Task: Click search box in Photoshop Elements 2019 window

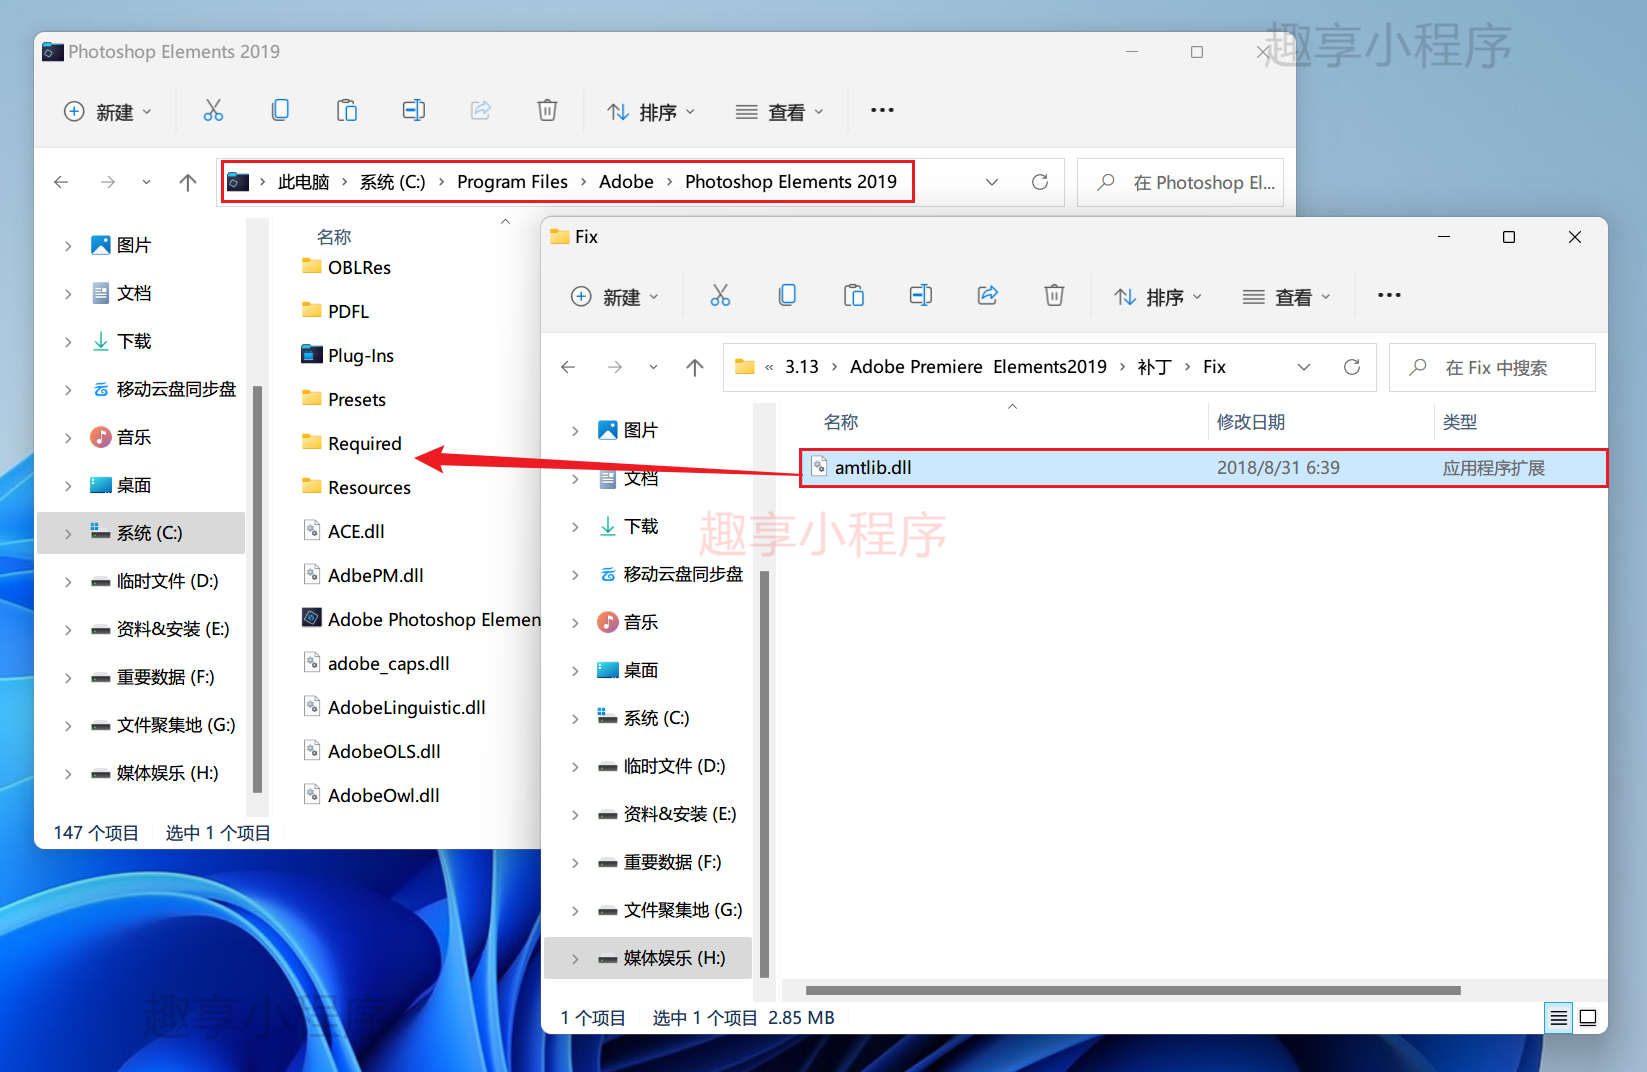Action: coord(1180,182)
